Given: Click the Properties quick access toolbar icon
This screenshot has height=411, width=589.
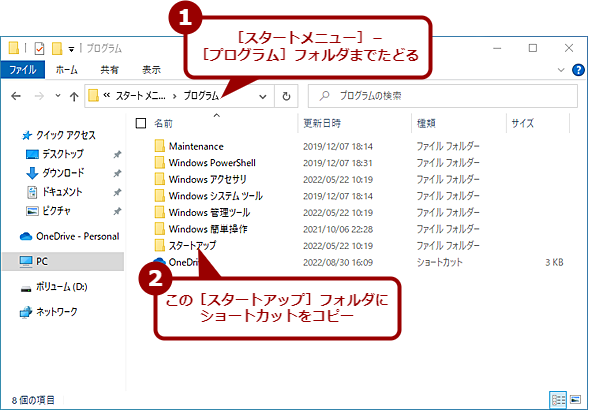Looking at the screenshot, I should point(39,48).
